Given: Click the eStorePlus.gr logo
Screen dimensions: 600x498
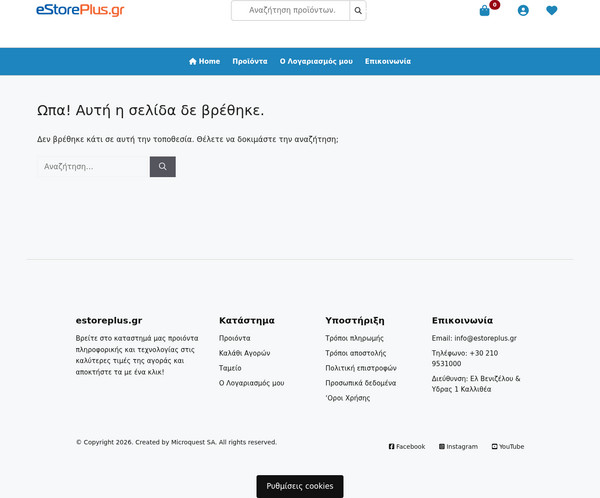Looking at the screenshot, I should tap(80, 10).
